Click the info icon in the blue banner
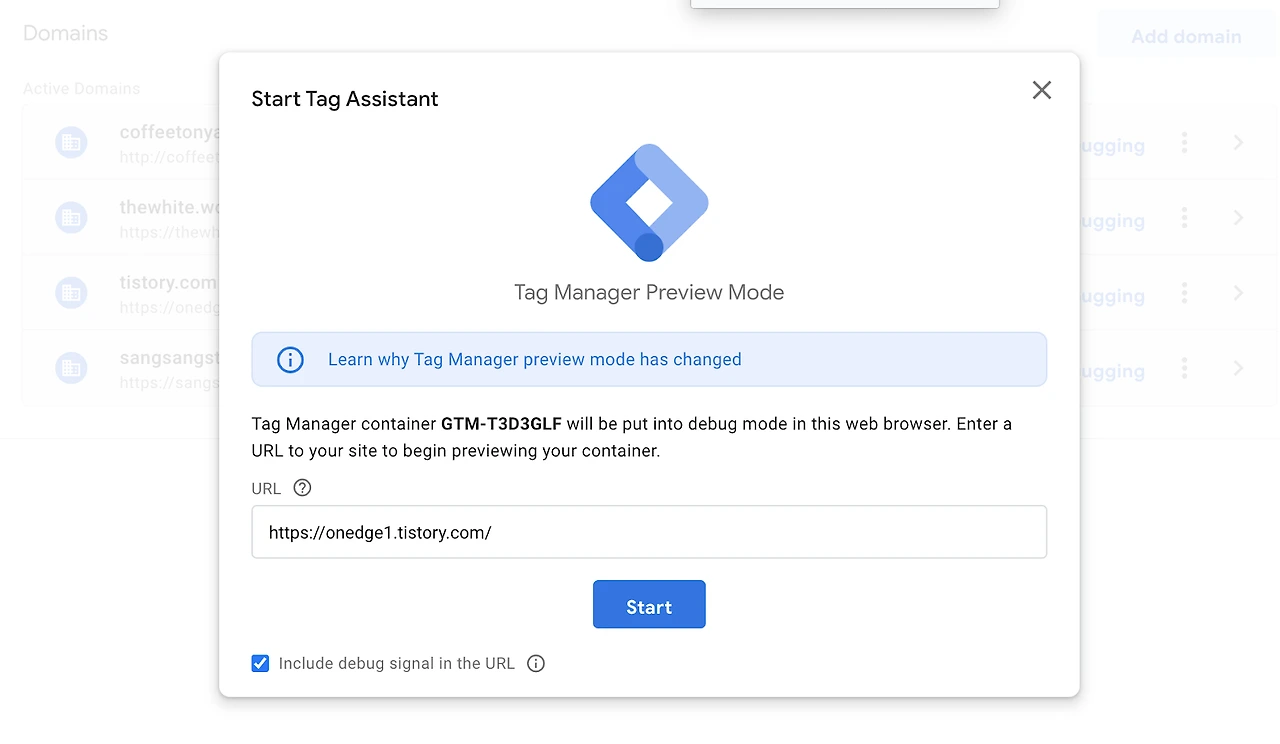 [290, 360]
